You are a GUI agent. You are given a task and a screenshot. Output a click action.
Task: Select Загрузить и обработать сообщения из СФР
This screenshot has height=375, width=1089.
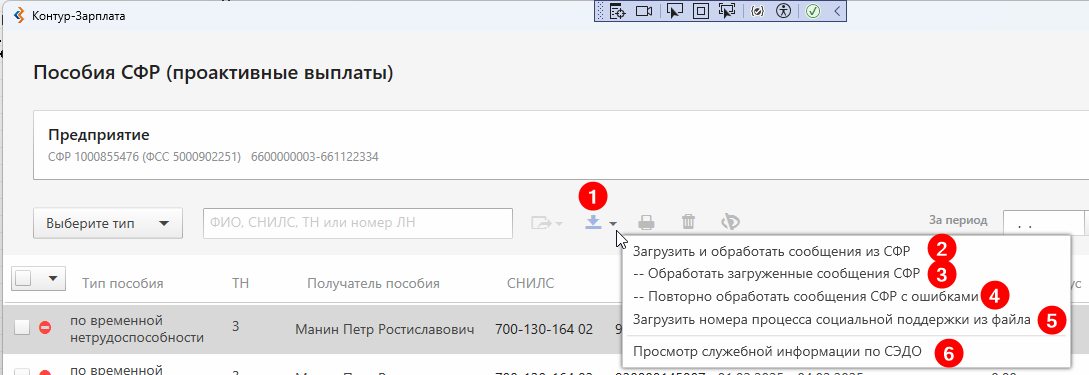(772, 250)
